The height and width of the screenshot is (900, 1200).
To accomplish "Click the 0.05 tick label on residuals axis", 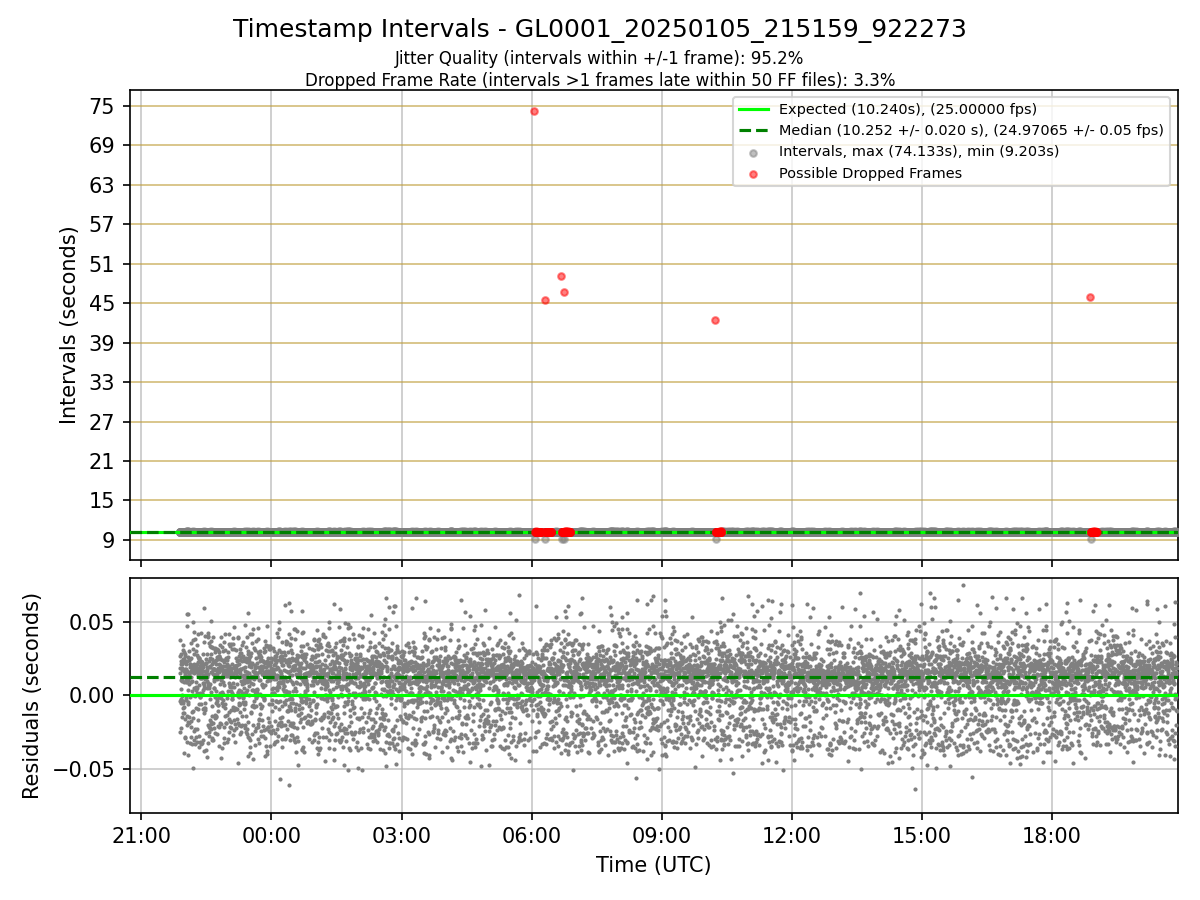I will click(95, 622).
